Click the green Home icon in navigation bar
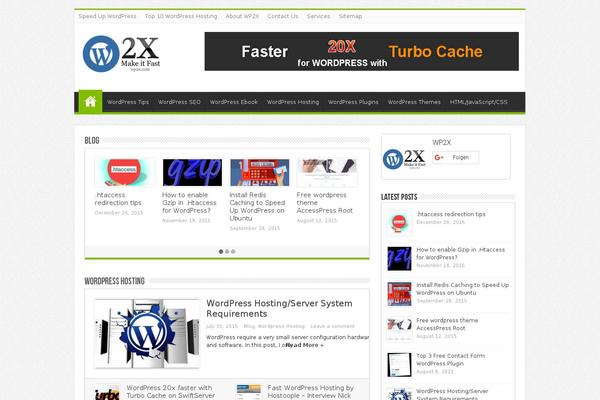 (x=90, y=102)
